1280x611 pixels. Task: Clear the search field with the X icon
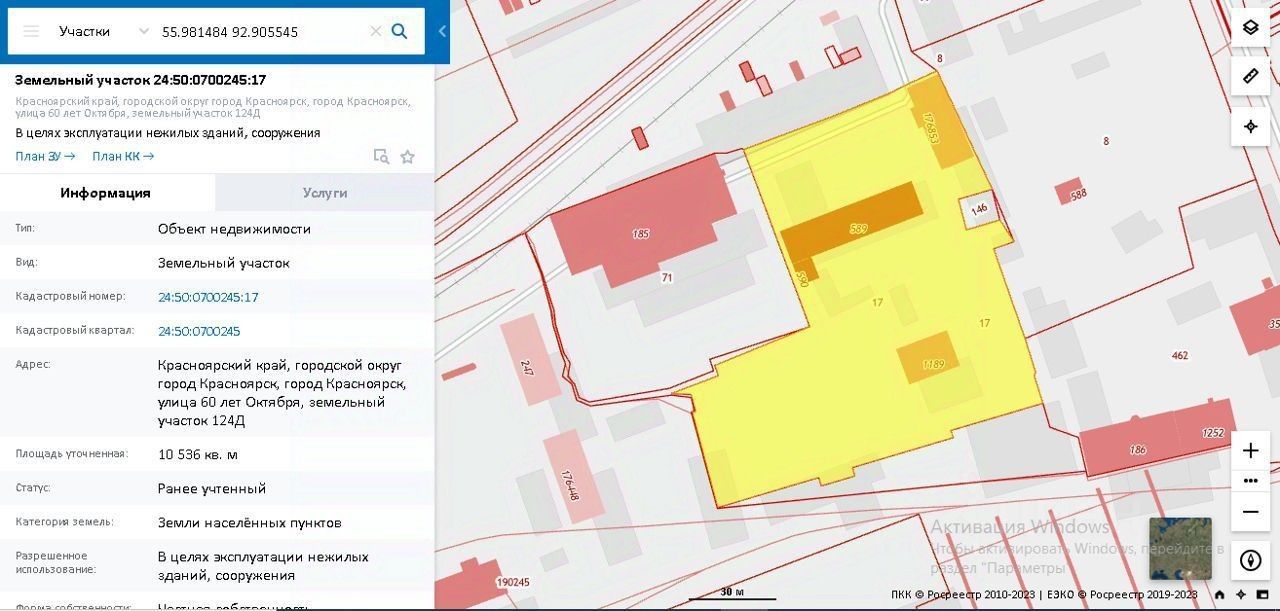pos(376,31)
